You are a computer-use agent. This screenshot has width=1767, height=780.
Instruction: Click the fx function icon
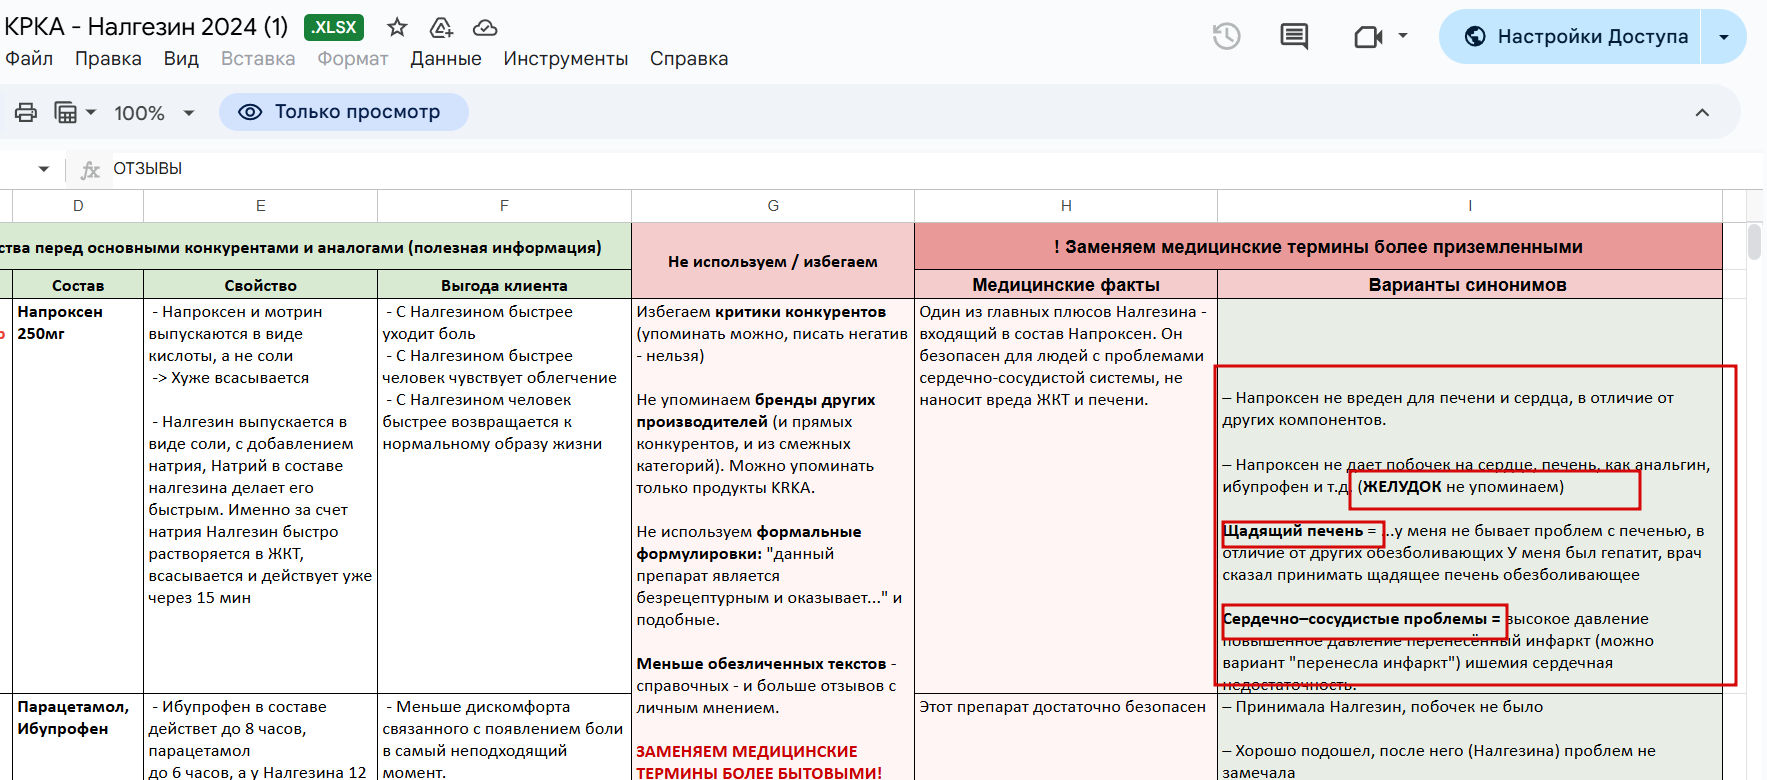coord(90,169)
